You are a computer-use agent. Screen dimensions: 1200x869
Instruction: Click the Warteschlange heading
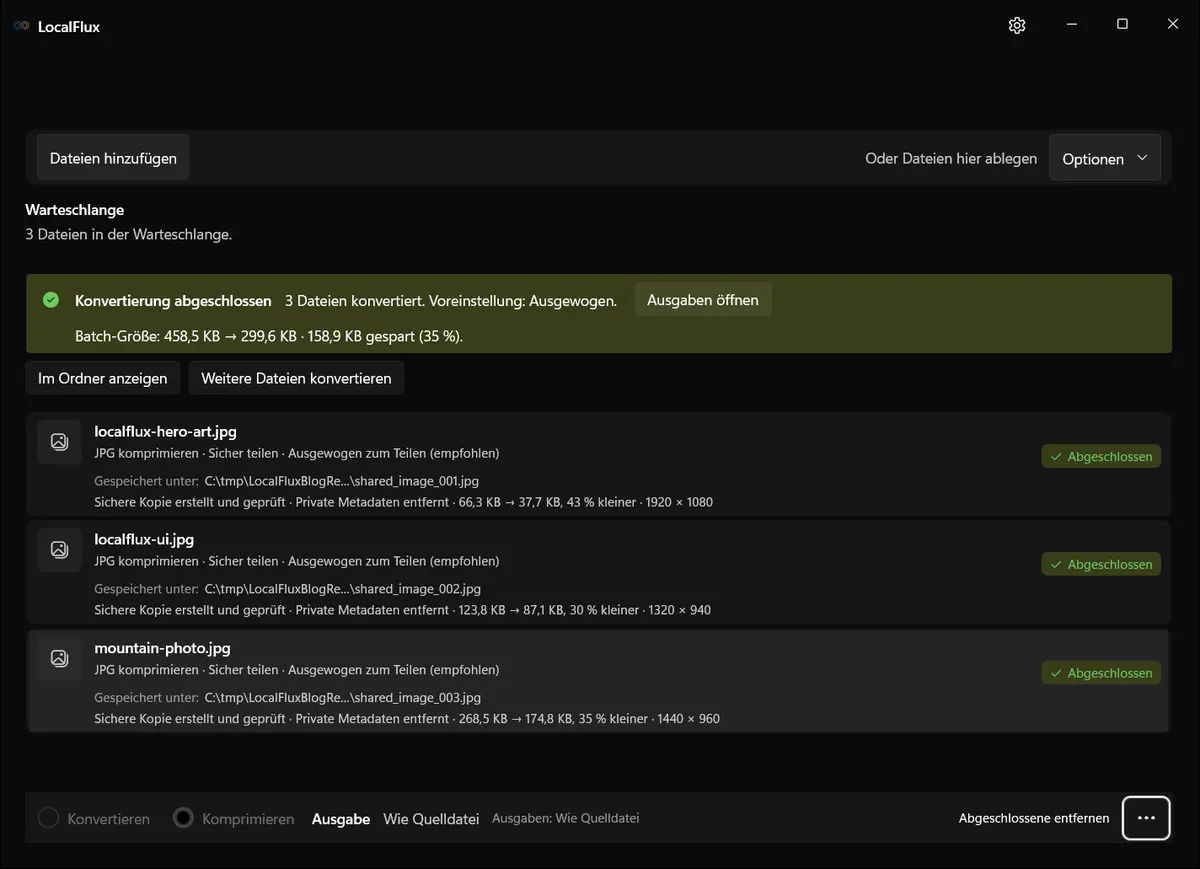[75, 210]
